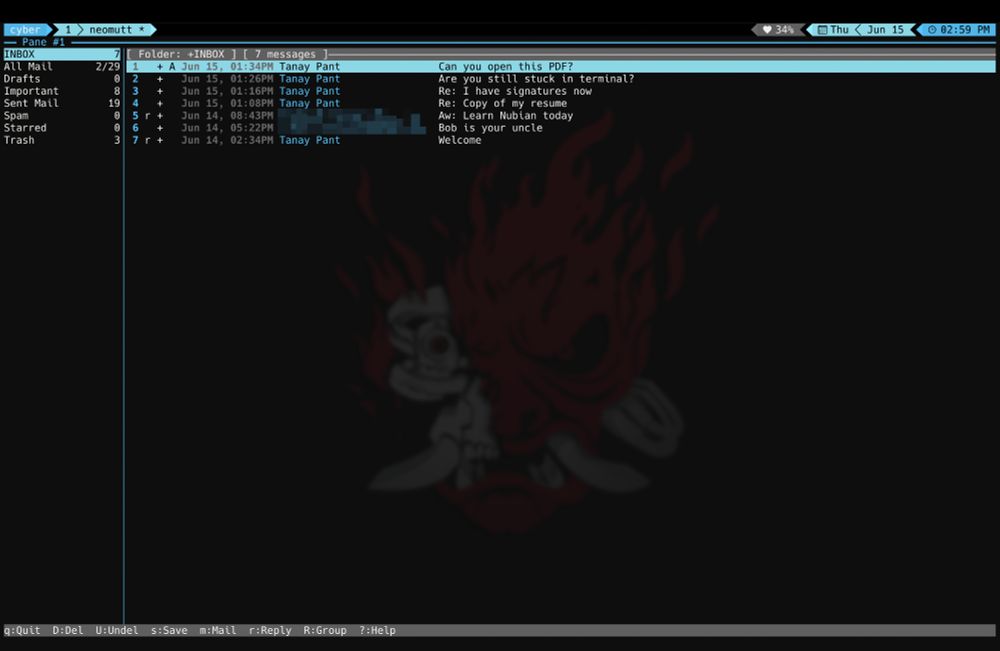Image resolution: width=1000 pixels, height=651 pixels.
Task: Click q:Quit in the bottom bar
Action: 22,631
